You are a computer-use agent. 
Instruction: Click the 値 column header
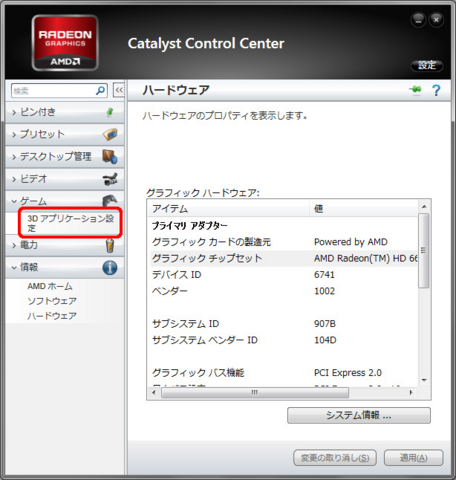363,209
